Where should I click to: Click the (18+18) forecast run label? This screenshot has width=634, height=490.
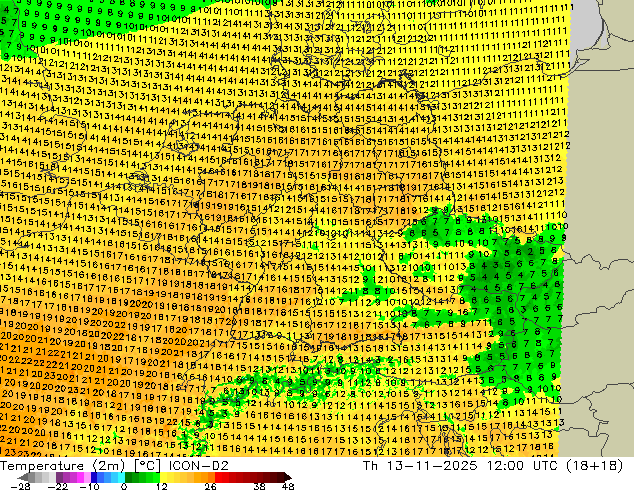[597, 465]
